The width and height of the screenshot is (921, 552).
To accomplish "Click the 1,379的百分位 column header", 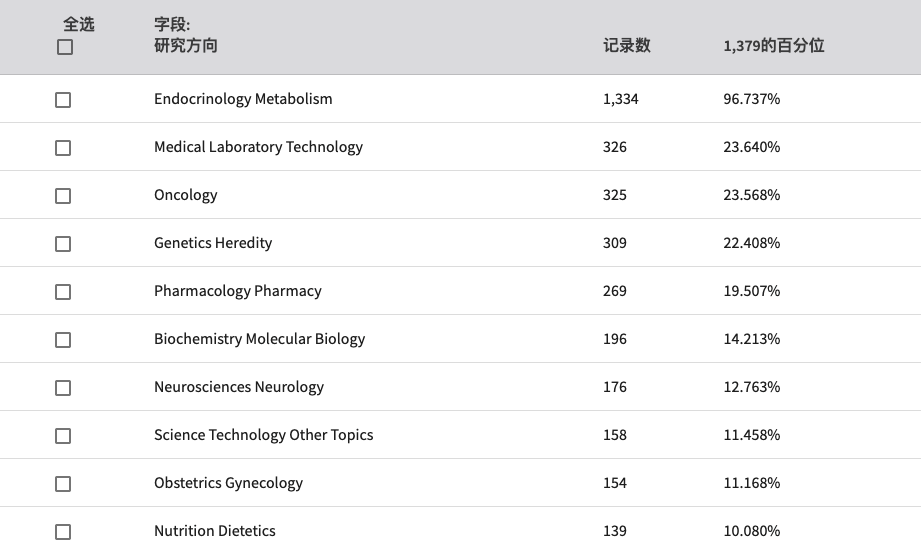I will [x=774, y=45].
